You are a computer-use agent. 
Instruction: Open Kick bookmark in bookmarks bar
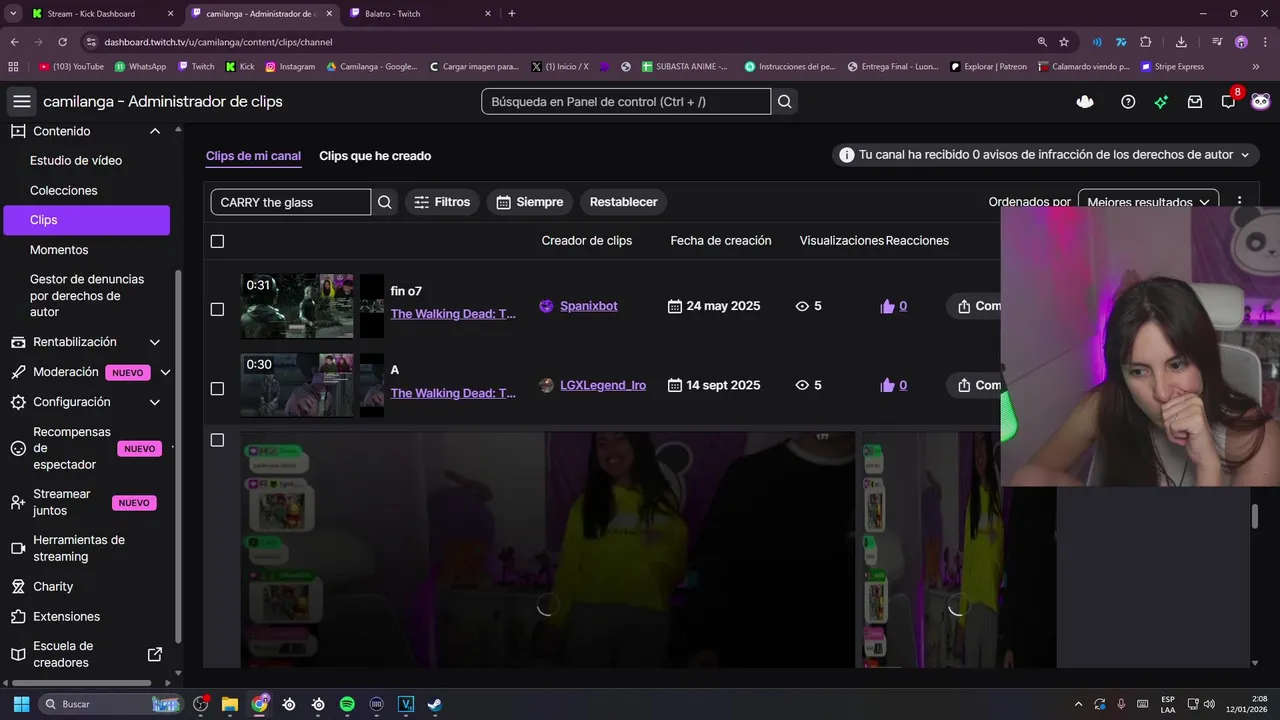coord(240,67)
